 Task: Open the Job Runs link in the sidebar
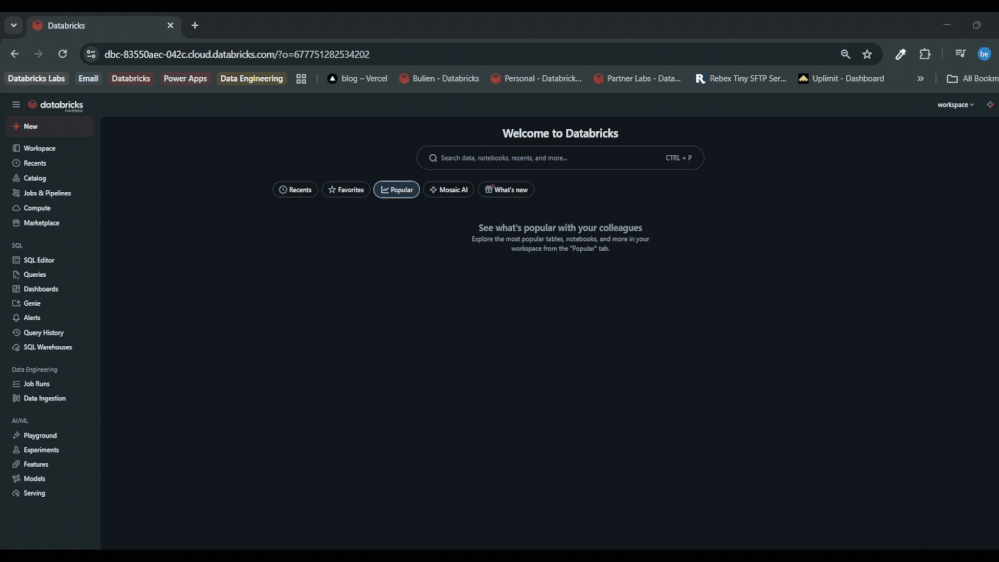pos(36,384)
